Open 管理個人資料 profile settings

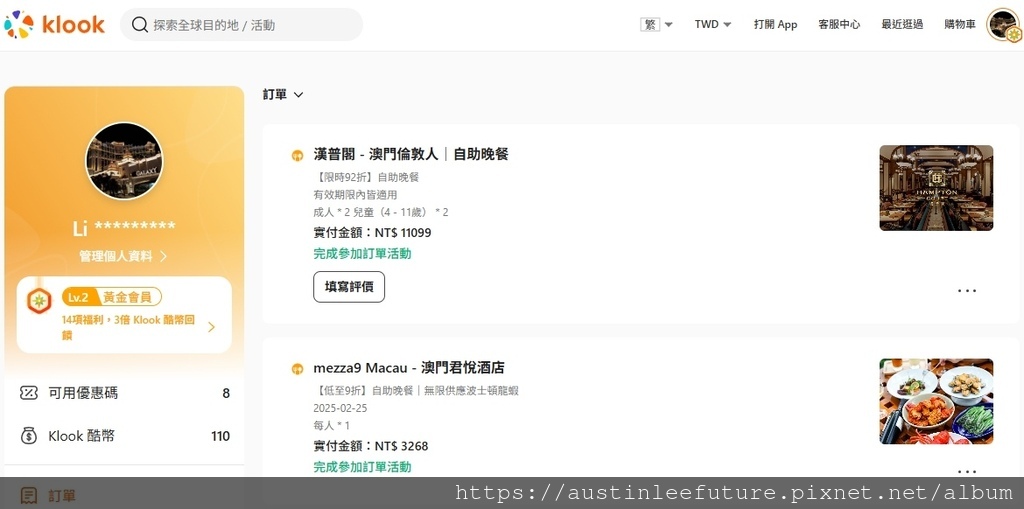(123, 256)
